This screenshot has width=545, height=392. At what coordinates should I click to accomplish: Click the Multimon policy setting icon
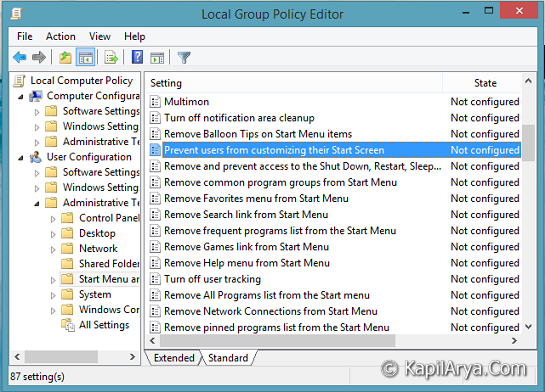[155, 101]
